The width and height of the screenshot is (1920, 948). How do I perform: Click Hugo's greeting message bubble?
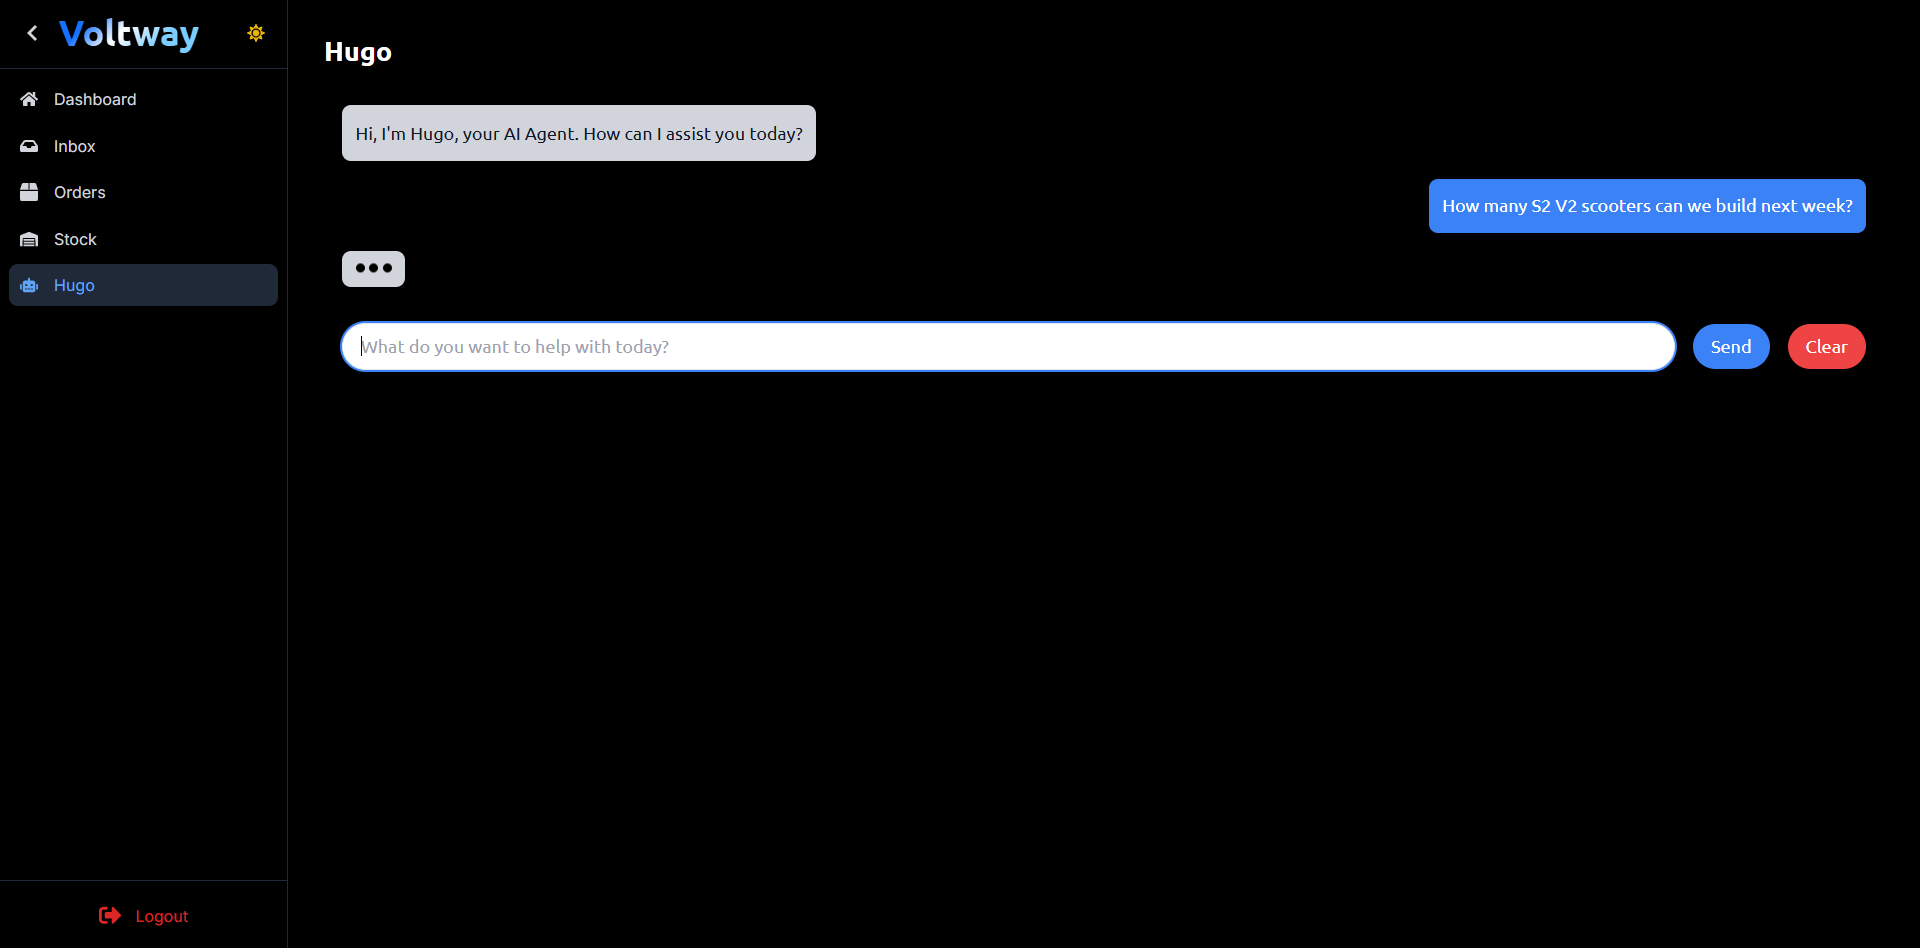(x=578, y=132)
